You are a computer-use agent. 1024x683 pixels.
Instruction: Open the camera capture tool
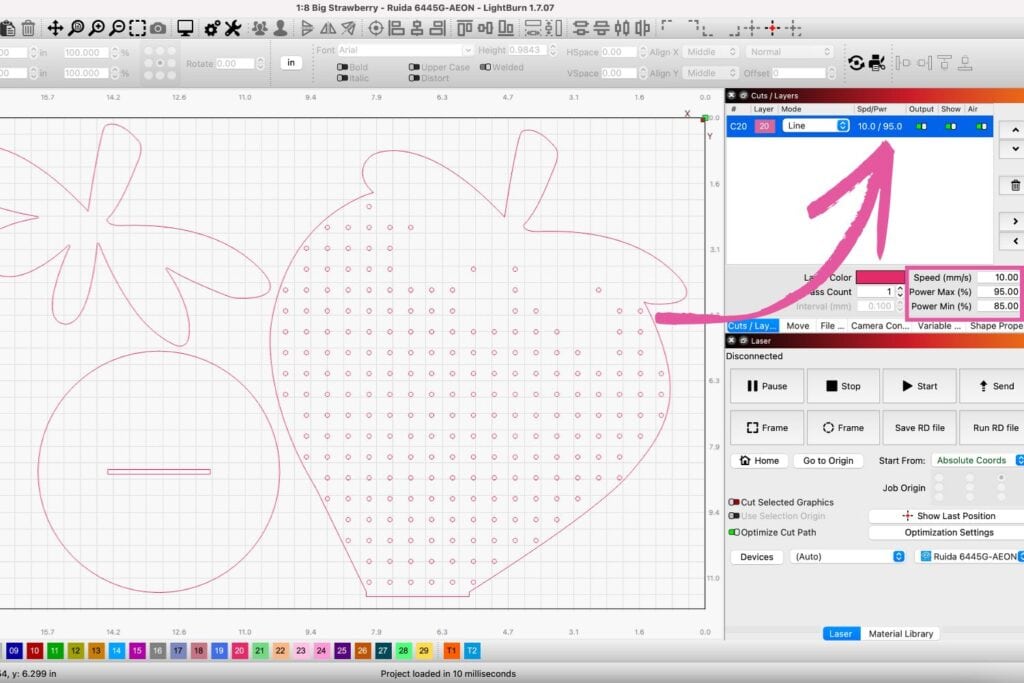[x=158, y=28]
